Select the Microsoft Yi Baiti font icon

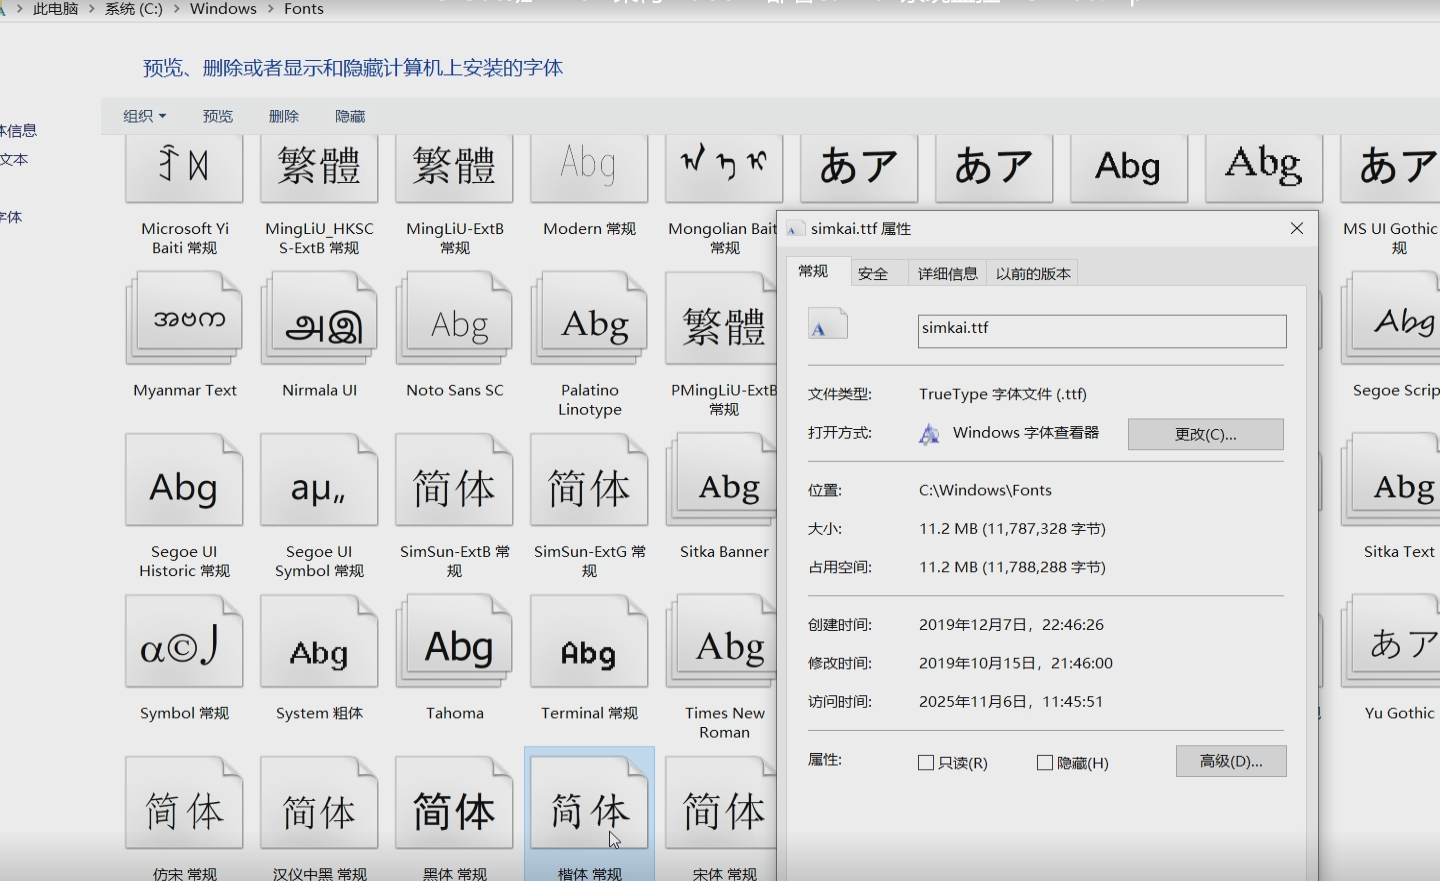pos(184,169)
